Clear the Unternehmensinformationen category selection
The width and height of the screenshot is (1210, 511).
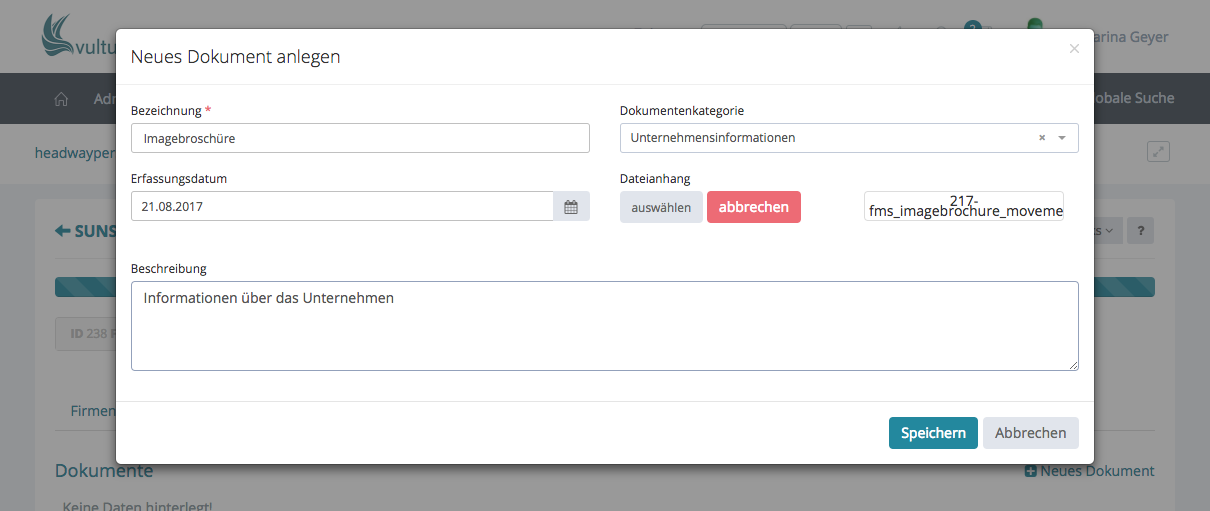pyautogui.click(x=1041, y=138)
